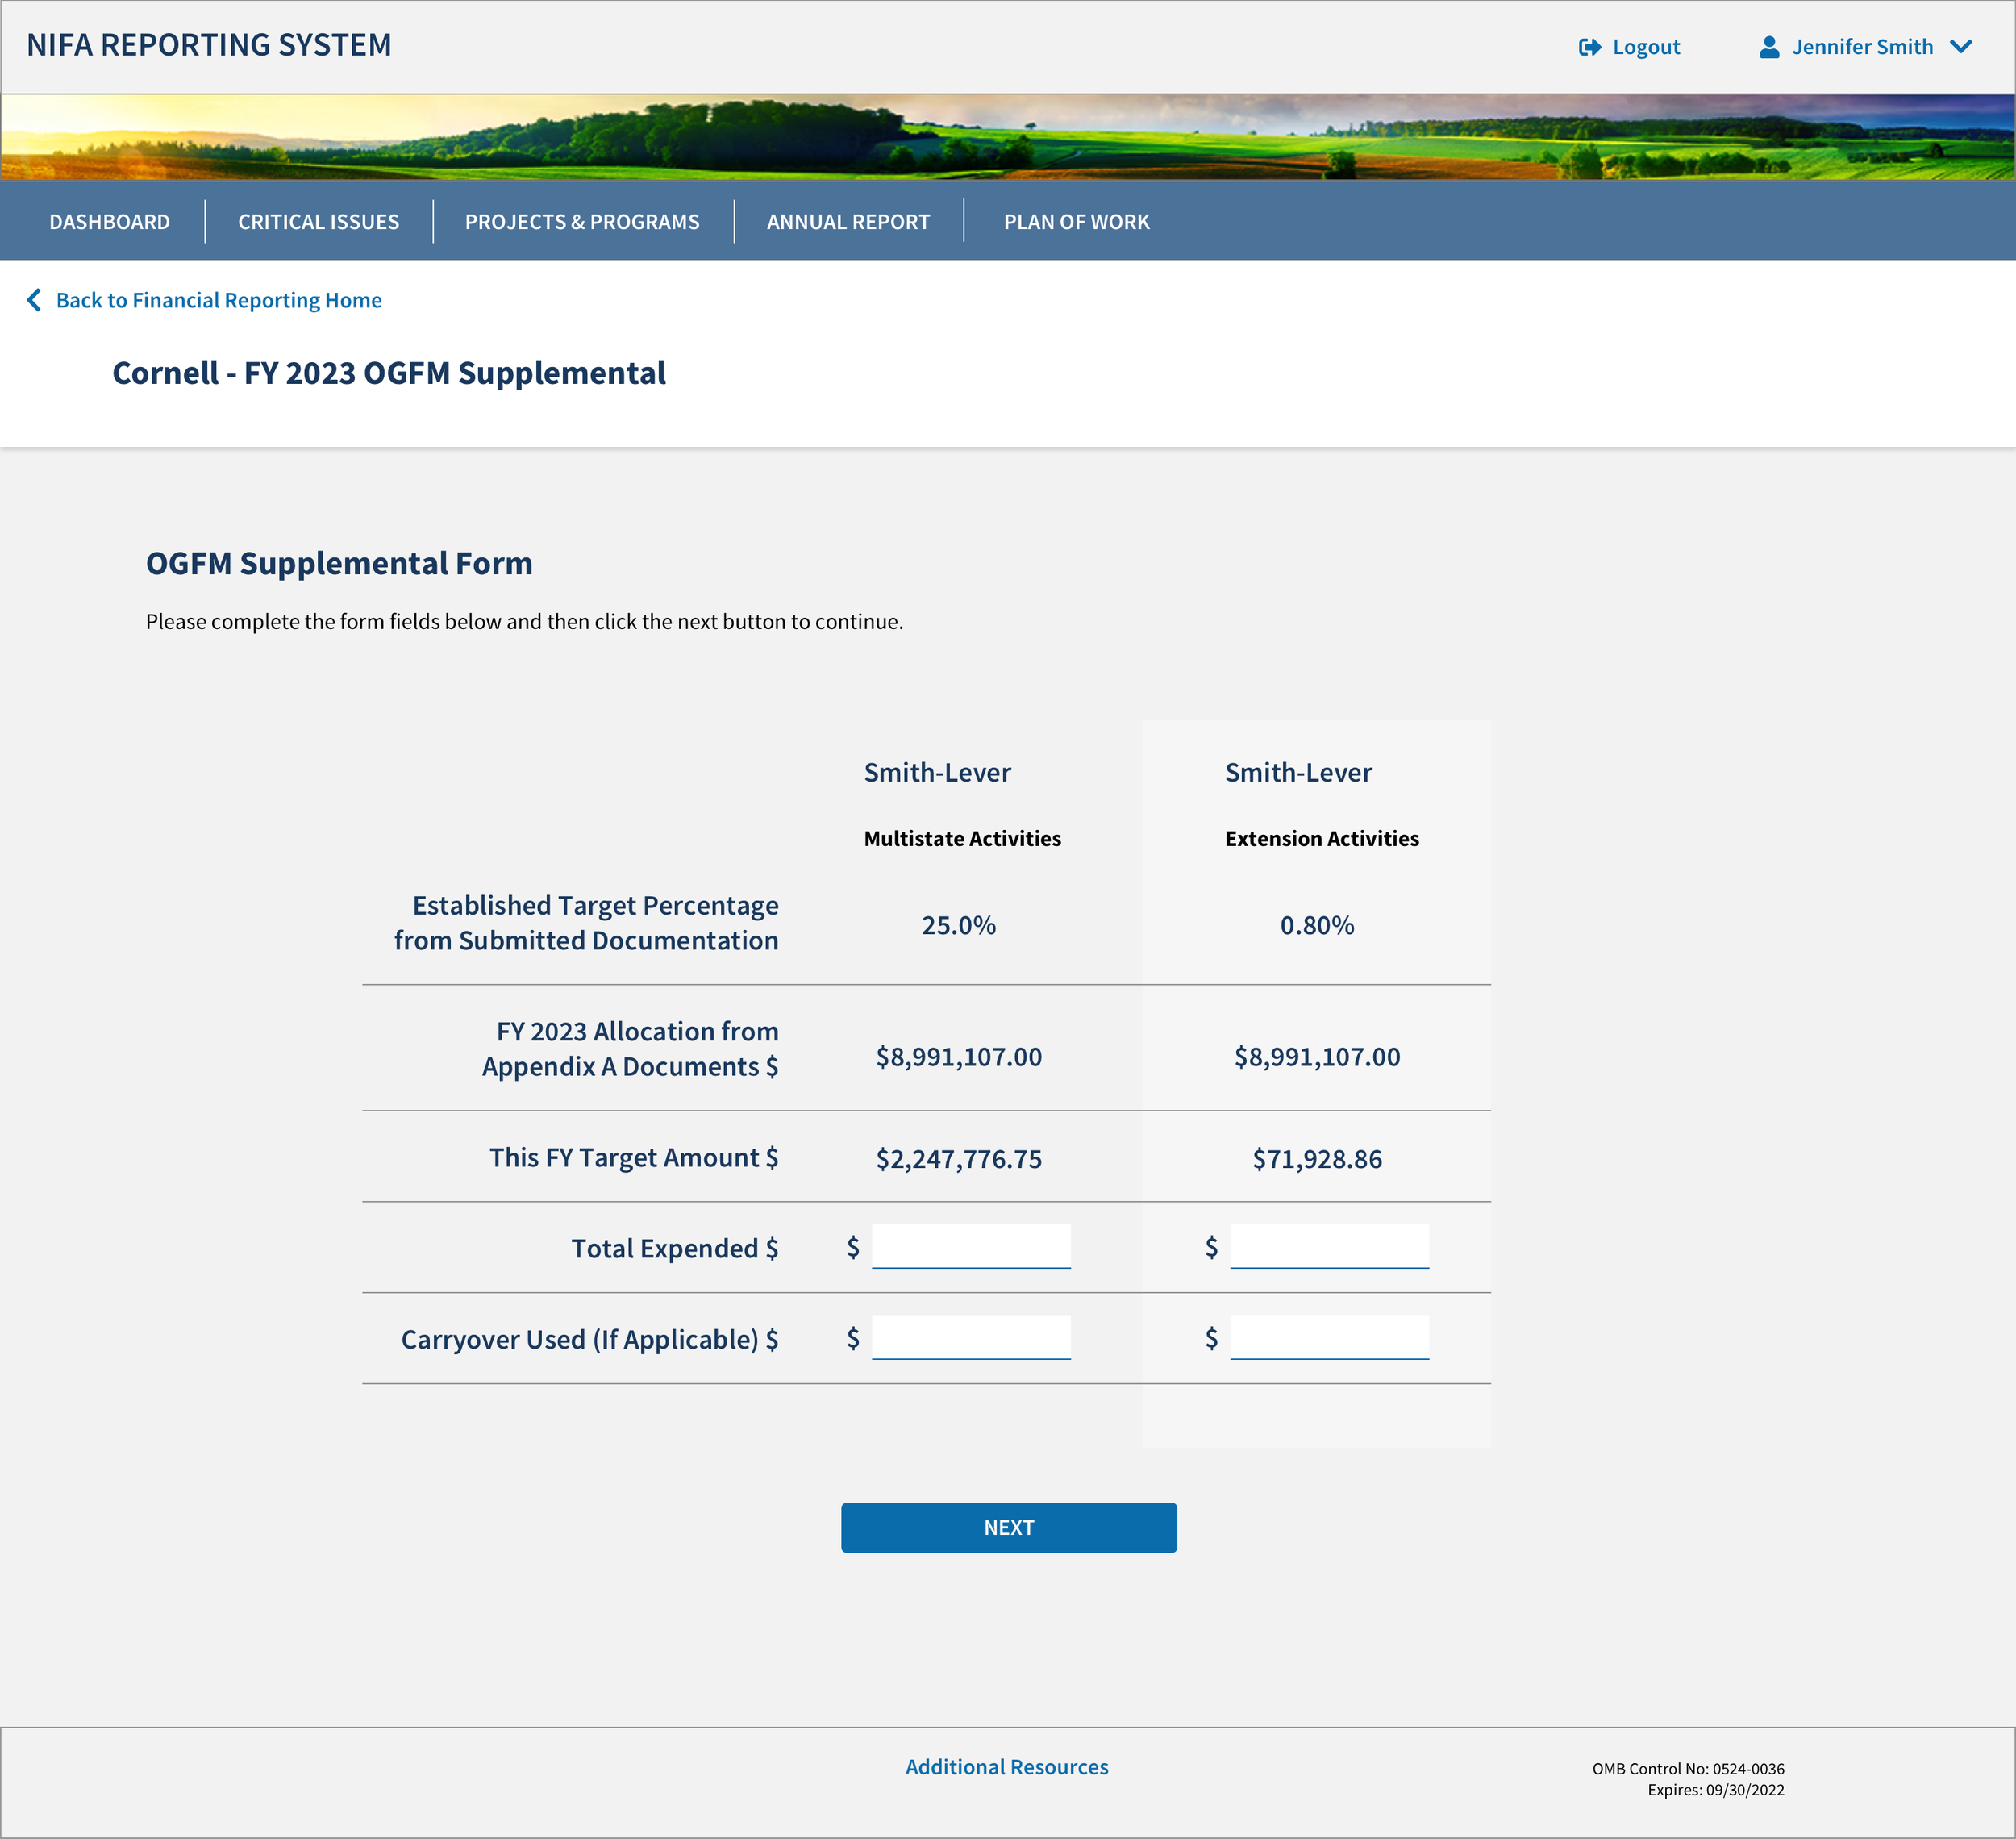Screen dimensions: 2016x1839
Task: Focus Multistate Total Expended input field
Action: [970, 1246]
